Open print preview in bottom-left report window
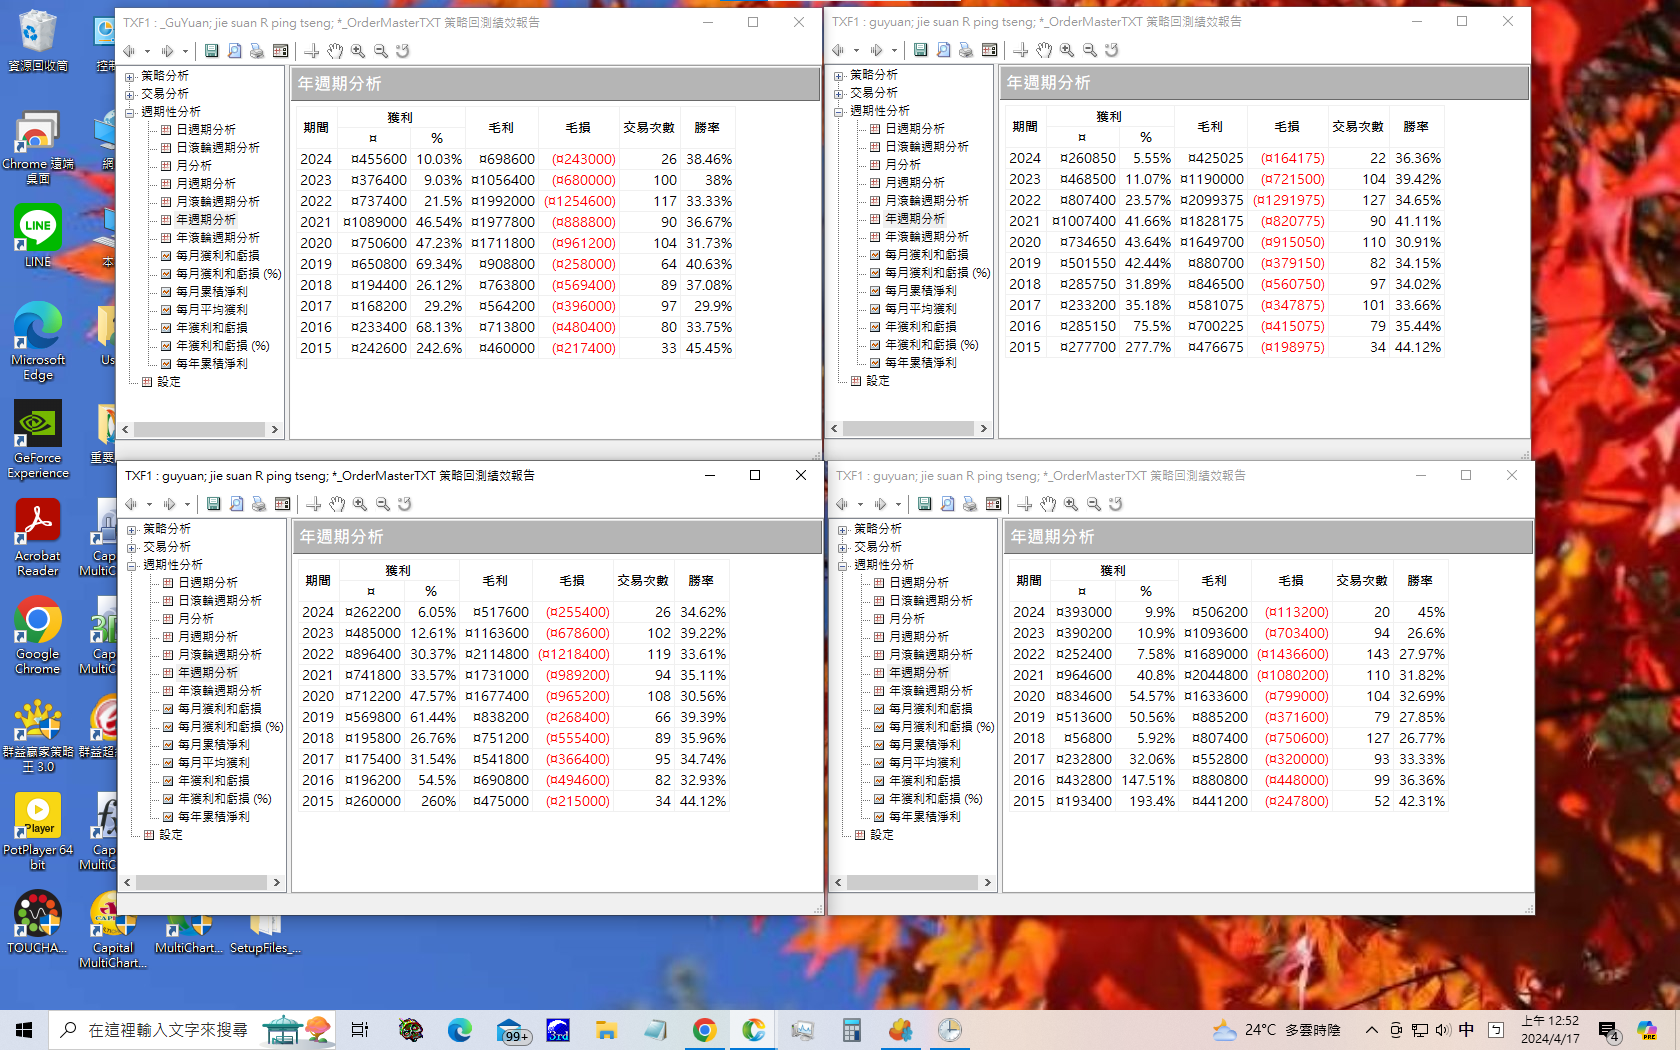1680x1050 pixels. 237,504
